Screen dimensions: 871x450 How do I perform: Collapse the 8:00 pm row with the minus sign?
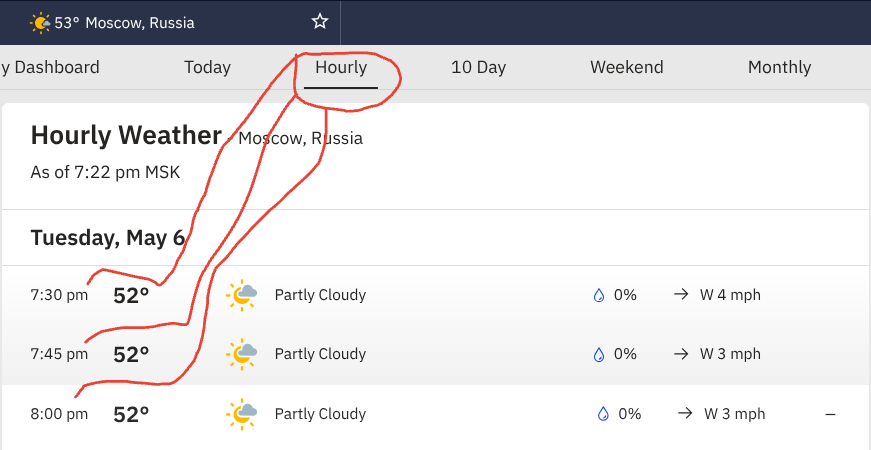coord(830,414)
